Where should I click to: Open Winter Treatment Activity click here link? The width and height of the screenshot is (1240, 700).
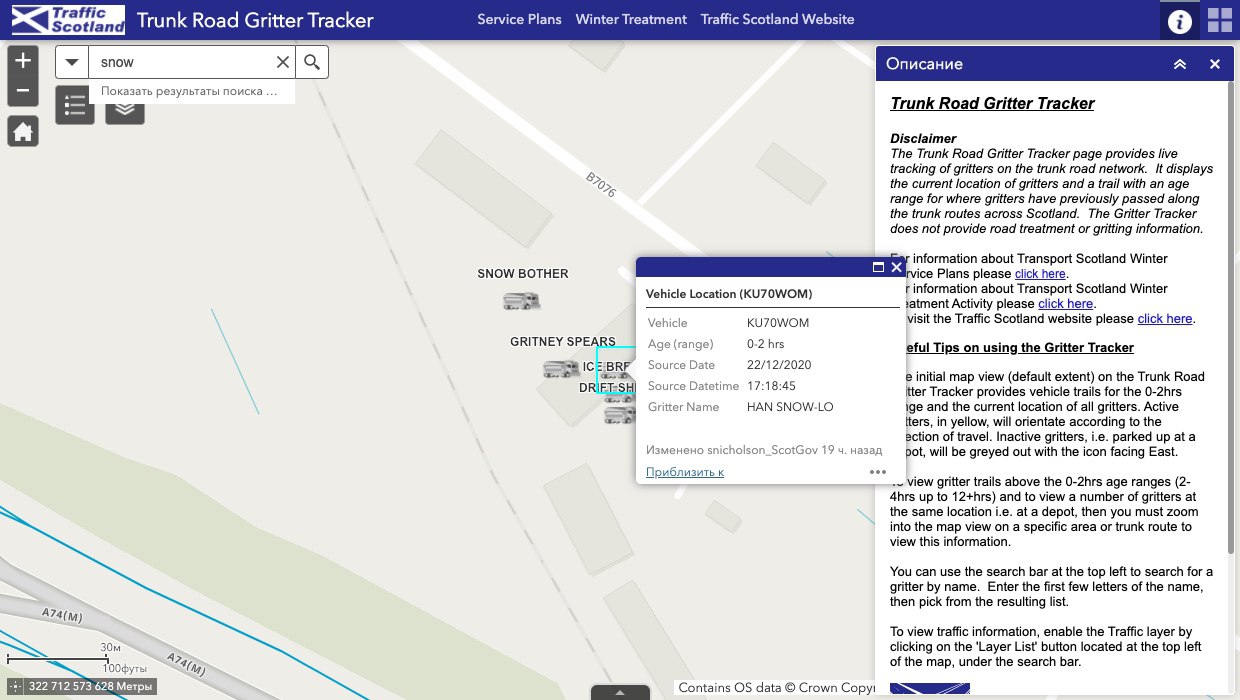pos(1066,303)
